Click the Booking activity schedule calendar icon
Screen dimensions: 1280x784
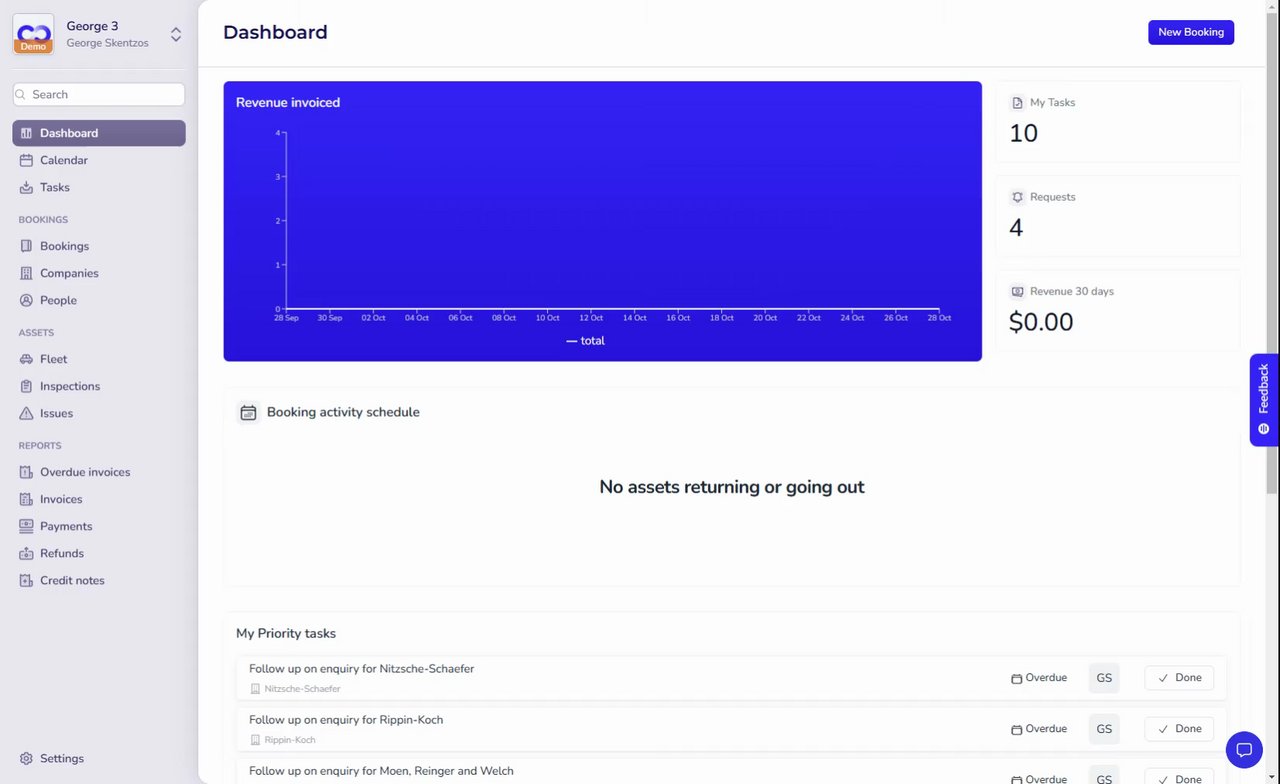coord(248,412)
